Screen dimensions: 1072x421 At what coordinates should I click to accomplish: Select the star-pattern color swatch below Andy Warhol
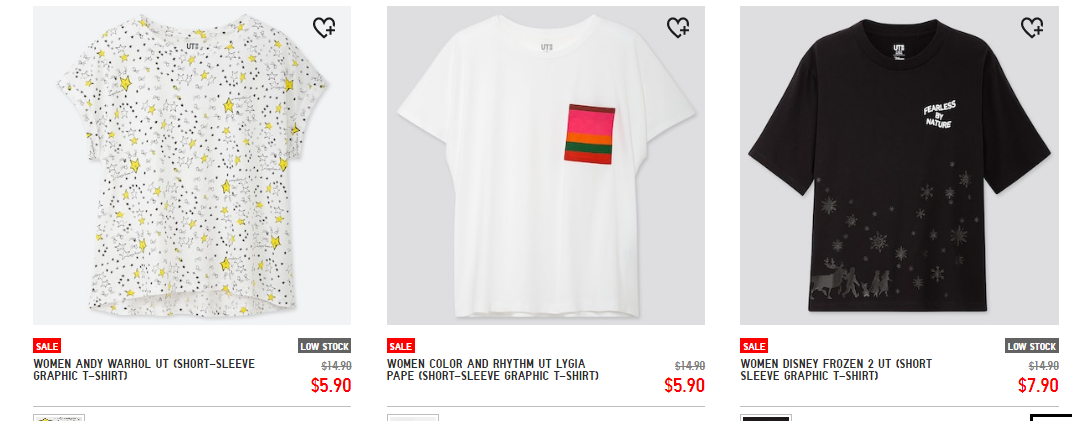(x=59, y=418)
